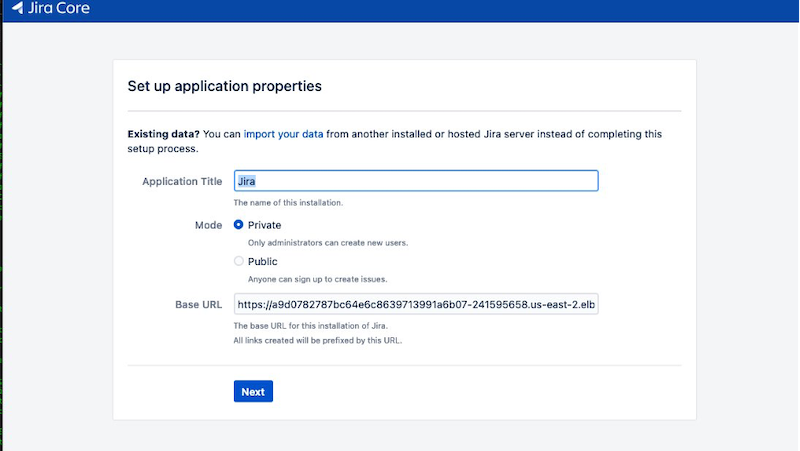This screenshot has height=451, width=800.
Task: Click the 'Mode' label text
Action: coord(208,225)
